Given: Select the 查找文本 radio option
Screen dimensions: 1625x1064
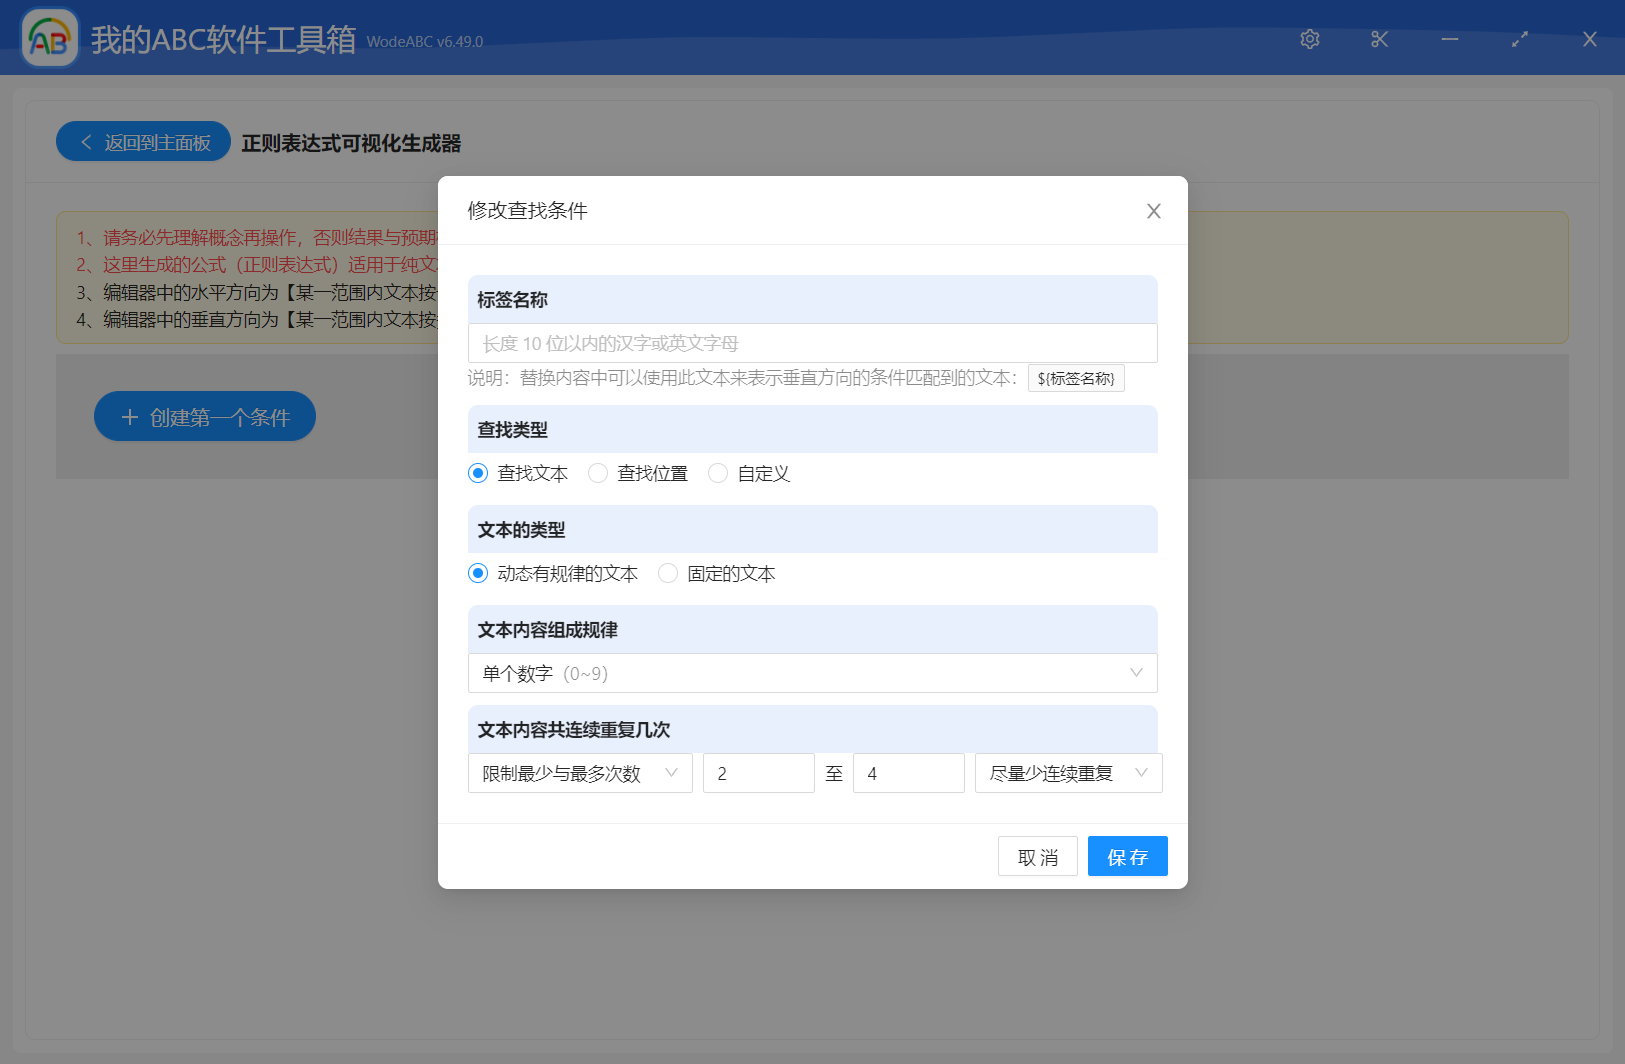Looking at the screenshot, I should click(478, 473).
